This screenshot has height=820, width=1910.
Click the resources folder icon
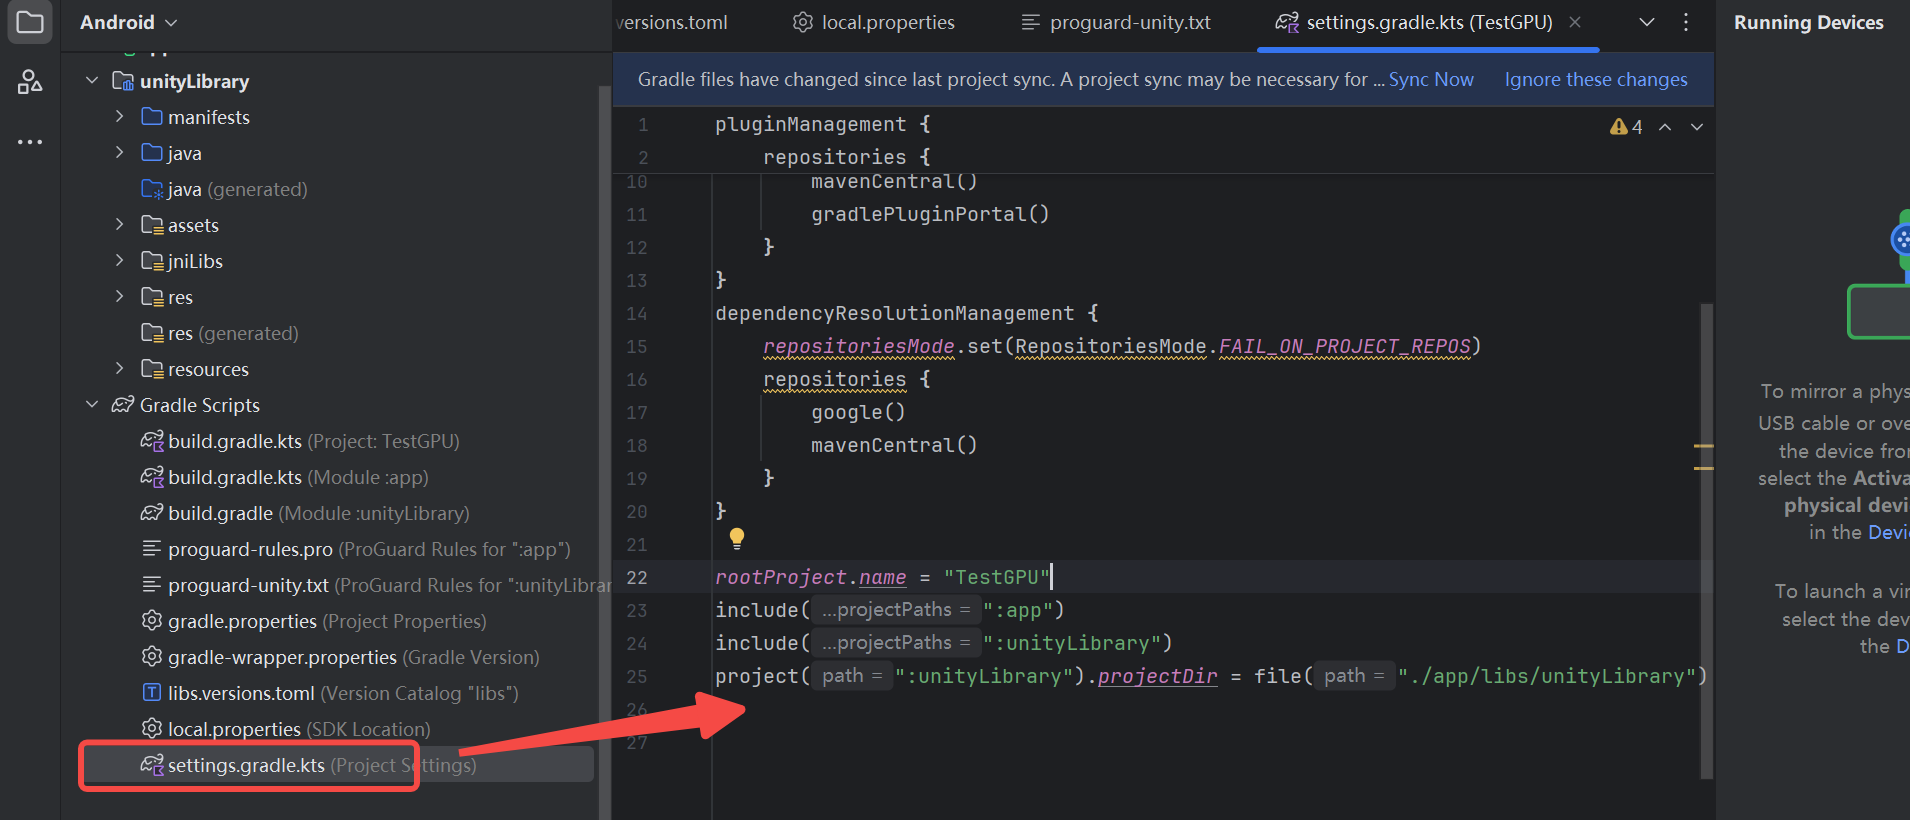tap(152, 368)
